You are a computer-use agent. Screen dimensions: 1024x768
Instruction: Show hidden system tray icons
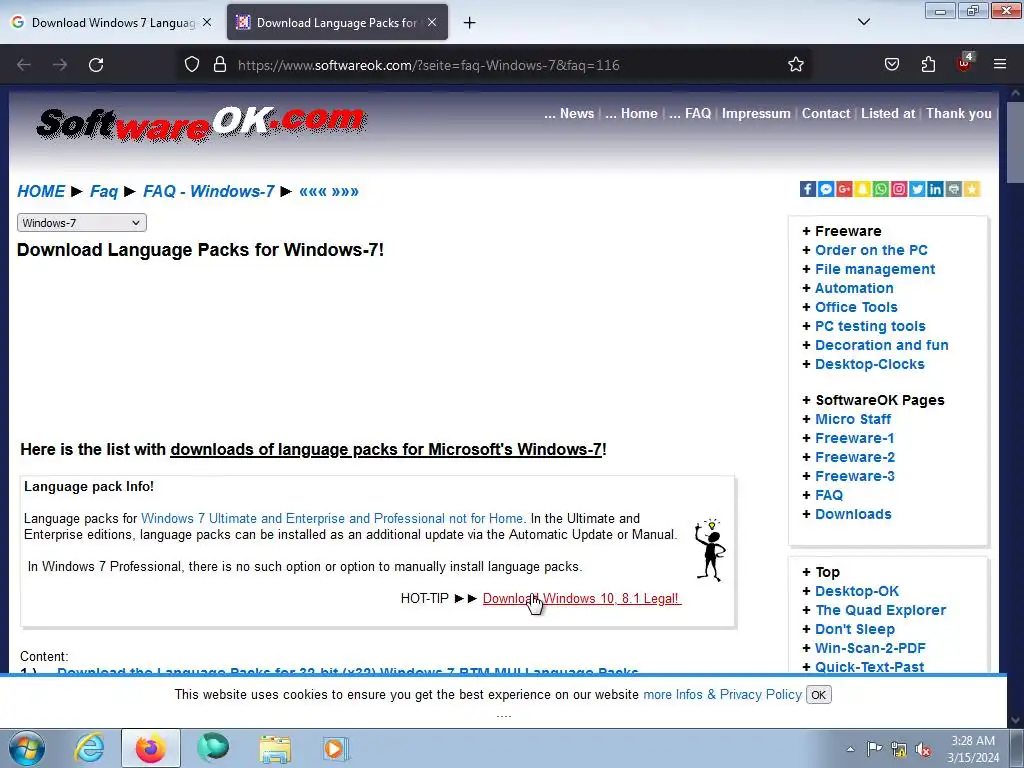coord(850,749)
